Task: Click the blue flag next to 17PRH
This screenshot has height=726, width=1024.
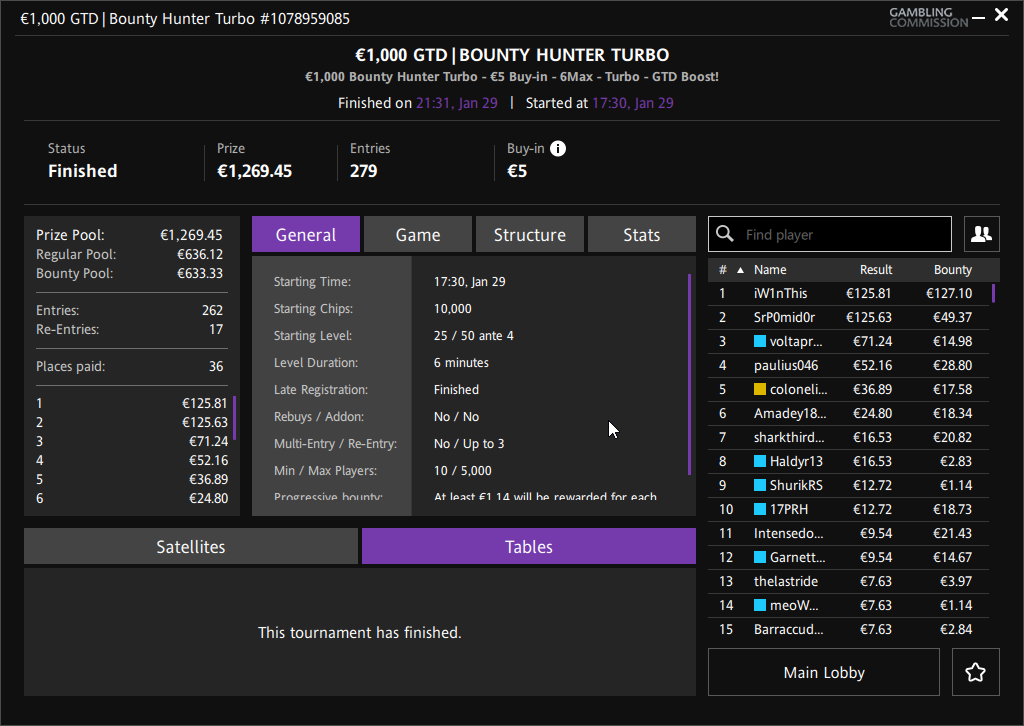Action: (x=760, y=509)
